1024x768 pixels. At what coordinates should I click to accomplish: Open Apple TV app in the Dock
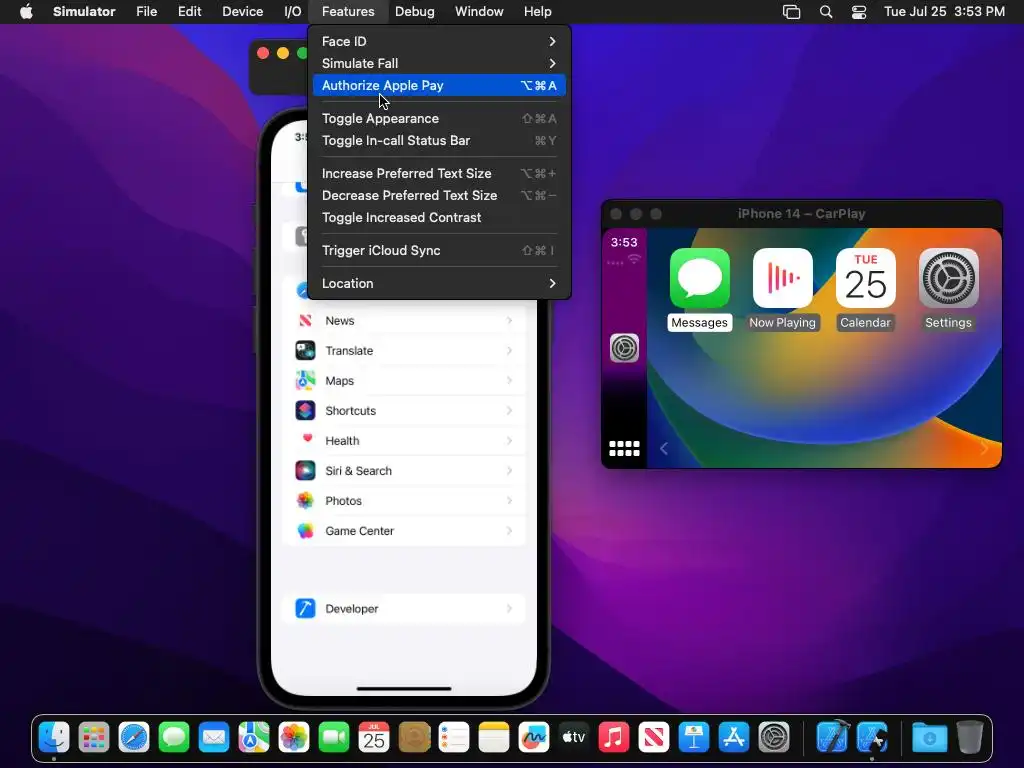pyautogui.click(x=574, y=738)
